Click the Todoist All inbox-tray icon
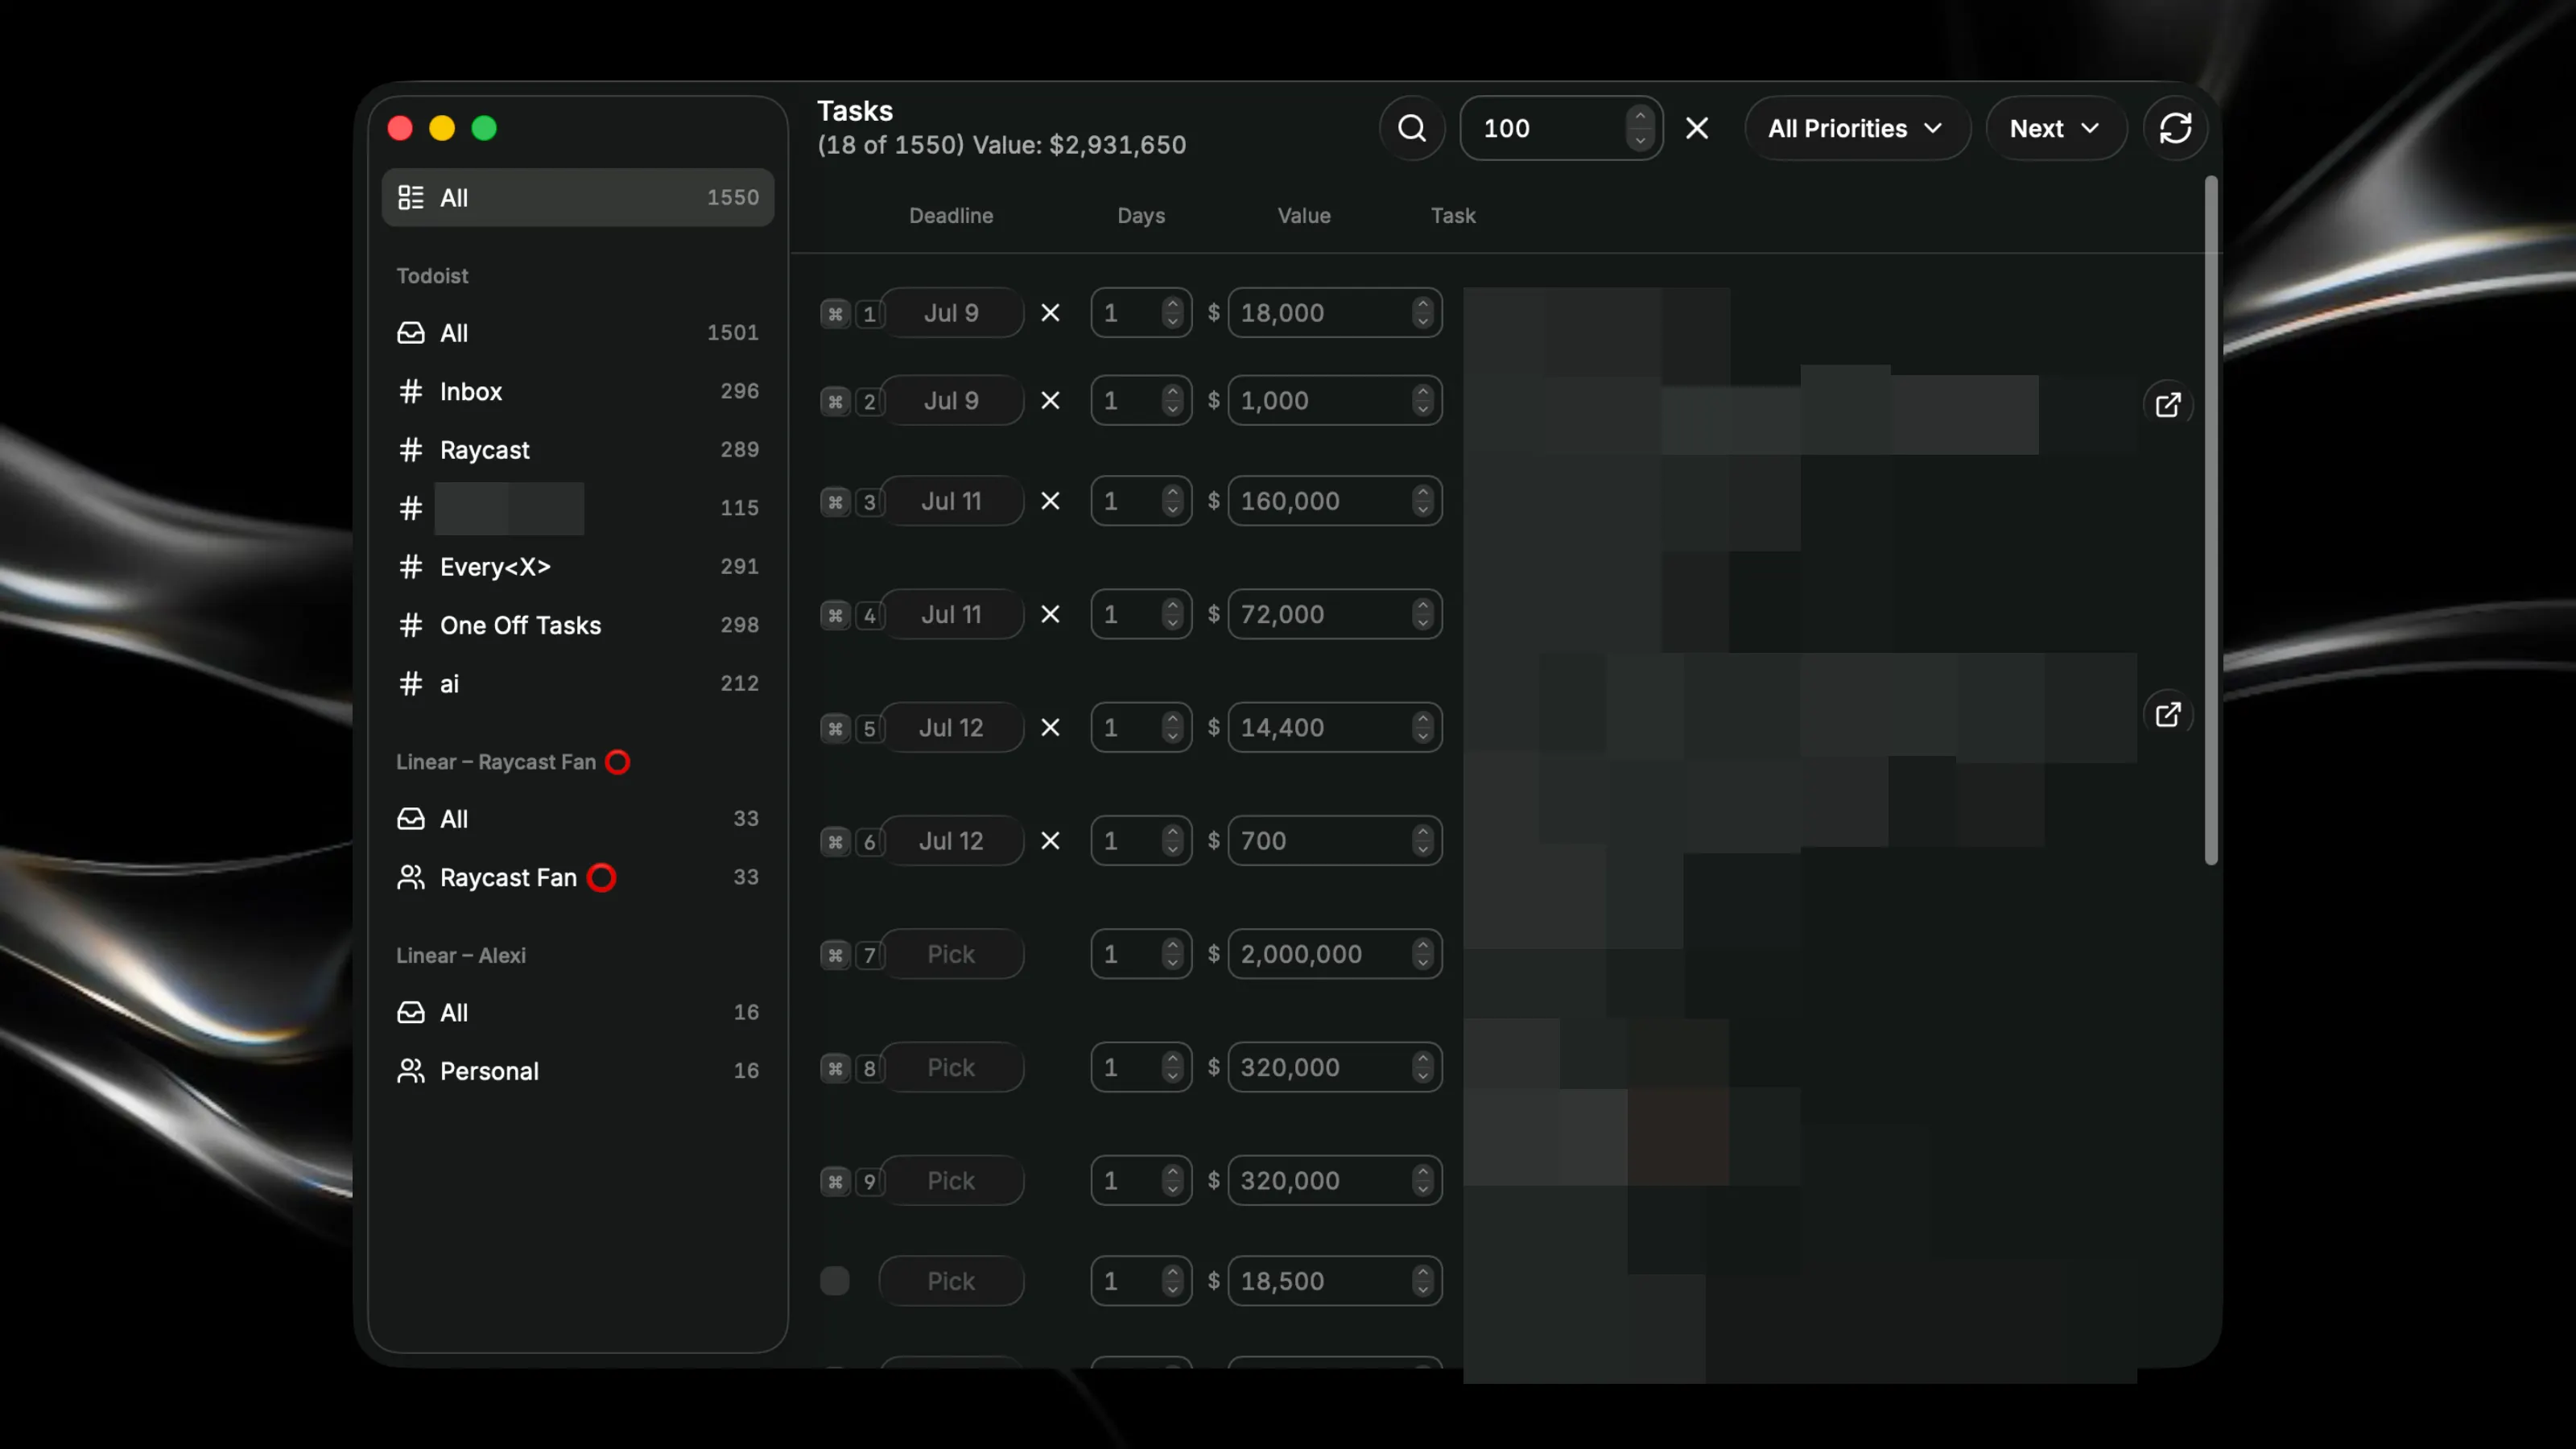This screenshot has width=2576, height=1449. [x=411, y=332]
